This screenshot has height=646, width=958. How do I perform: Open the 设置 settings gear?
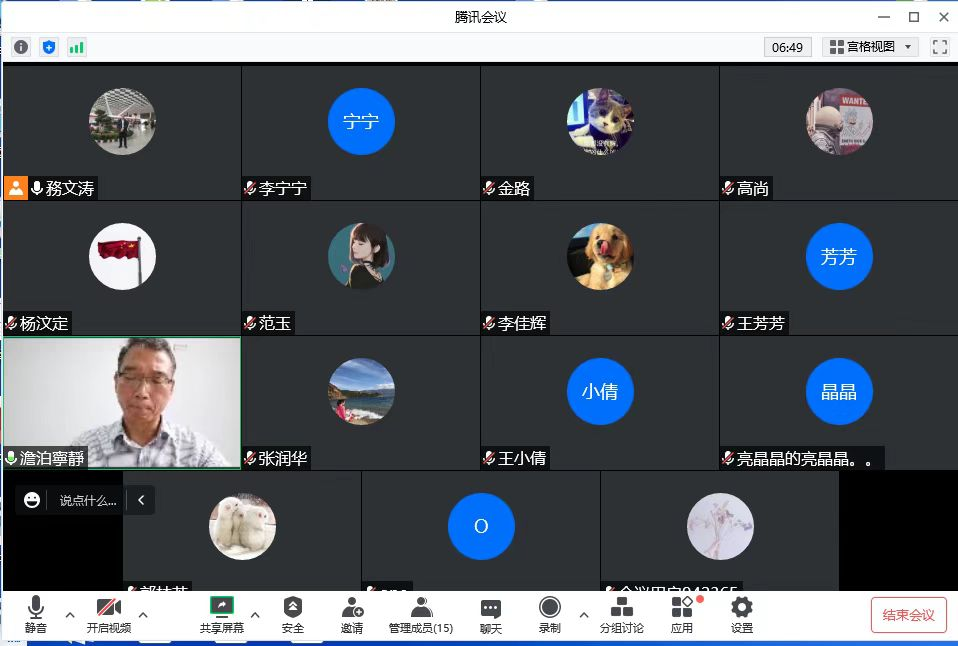(741, 615)
